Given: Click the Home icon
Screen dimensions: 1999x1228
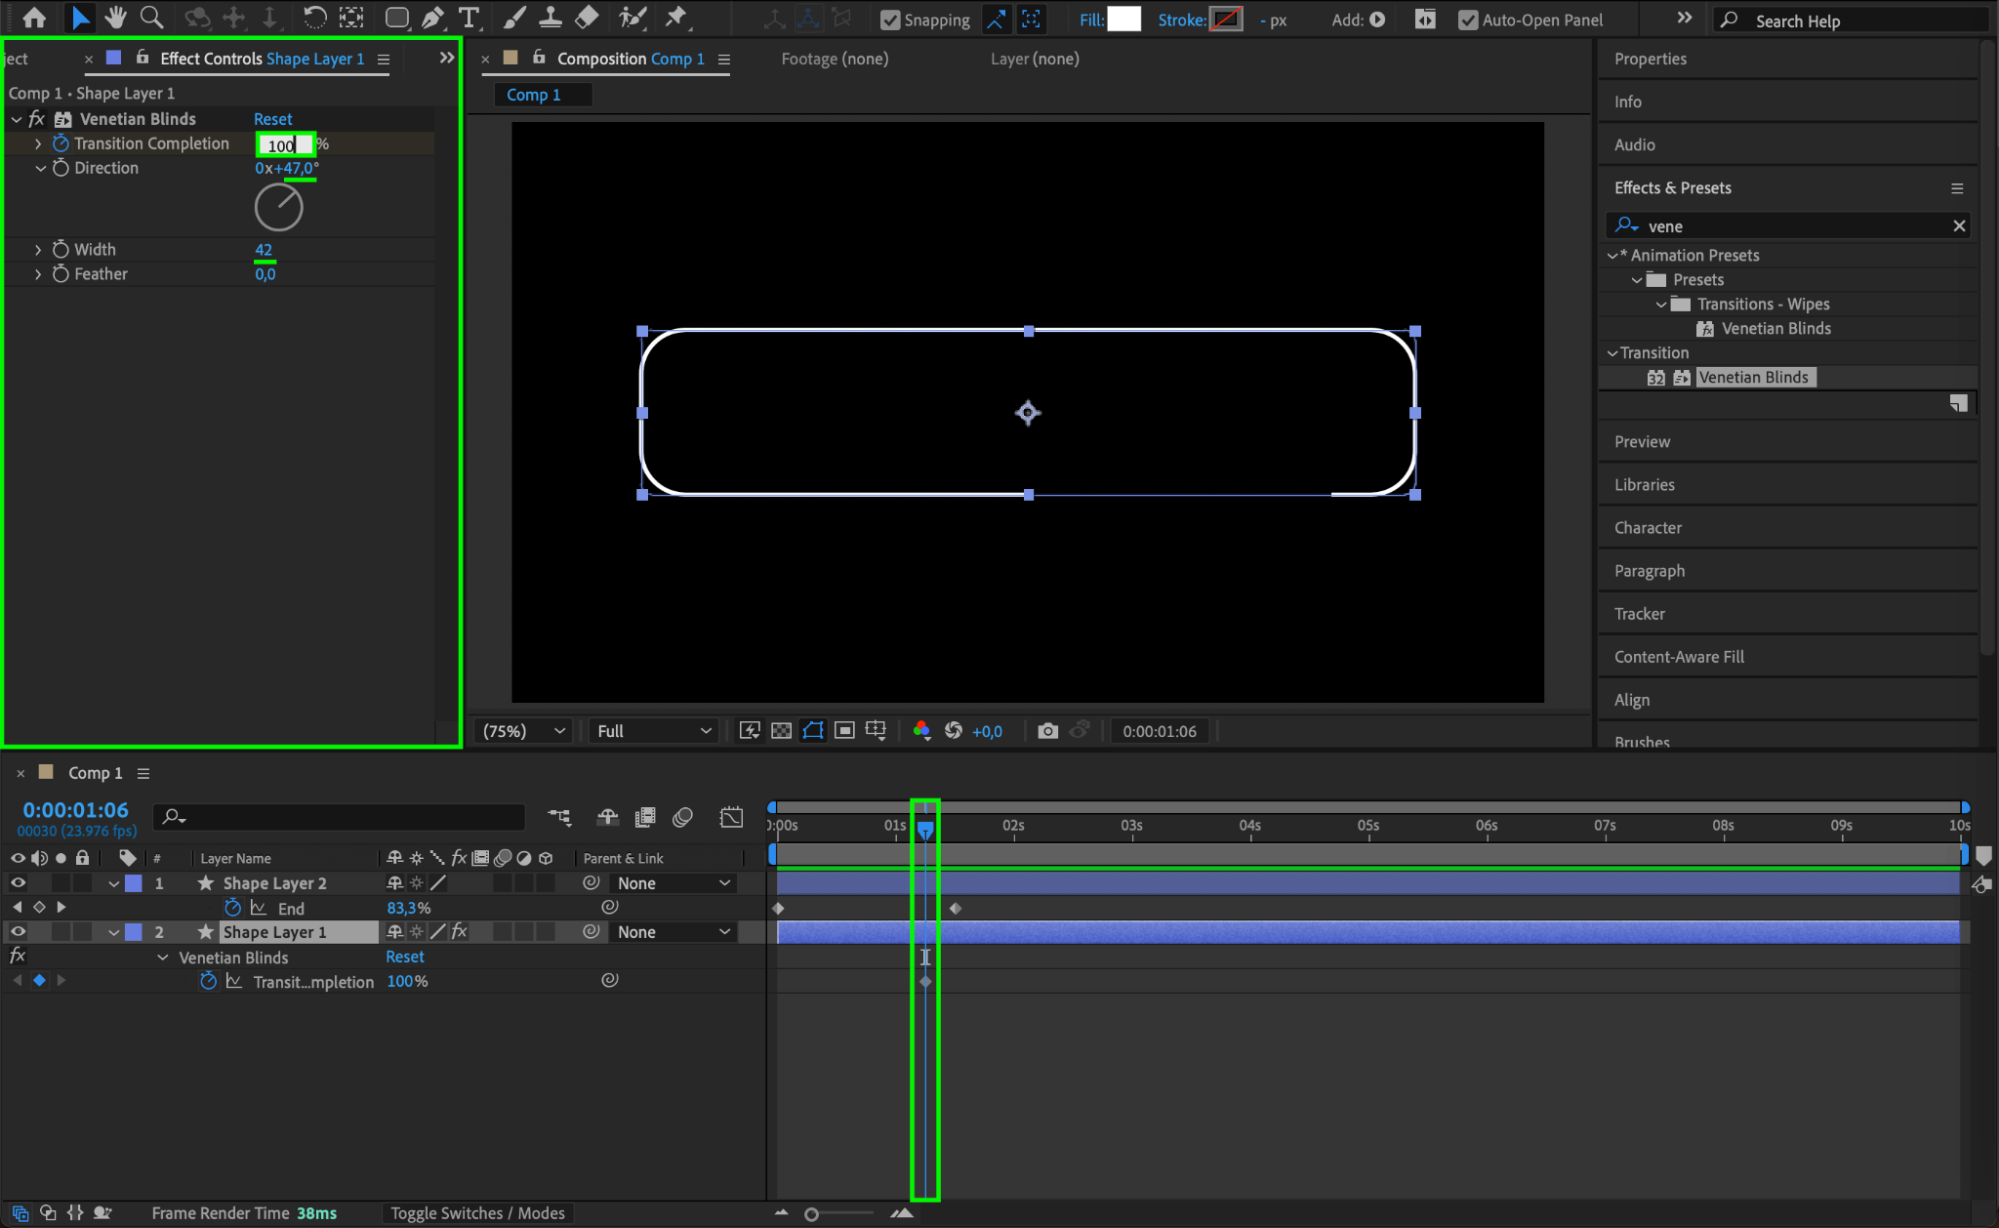Looking at the screenshot, I should coord(34,17).
